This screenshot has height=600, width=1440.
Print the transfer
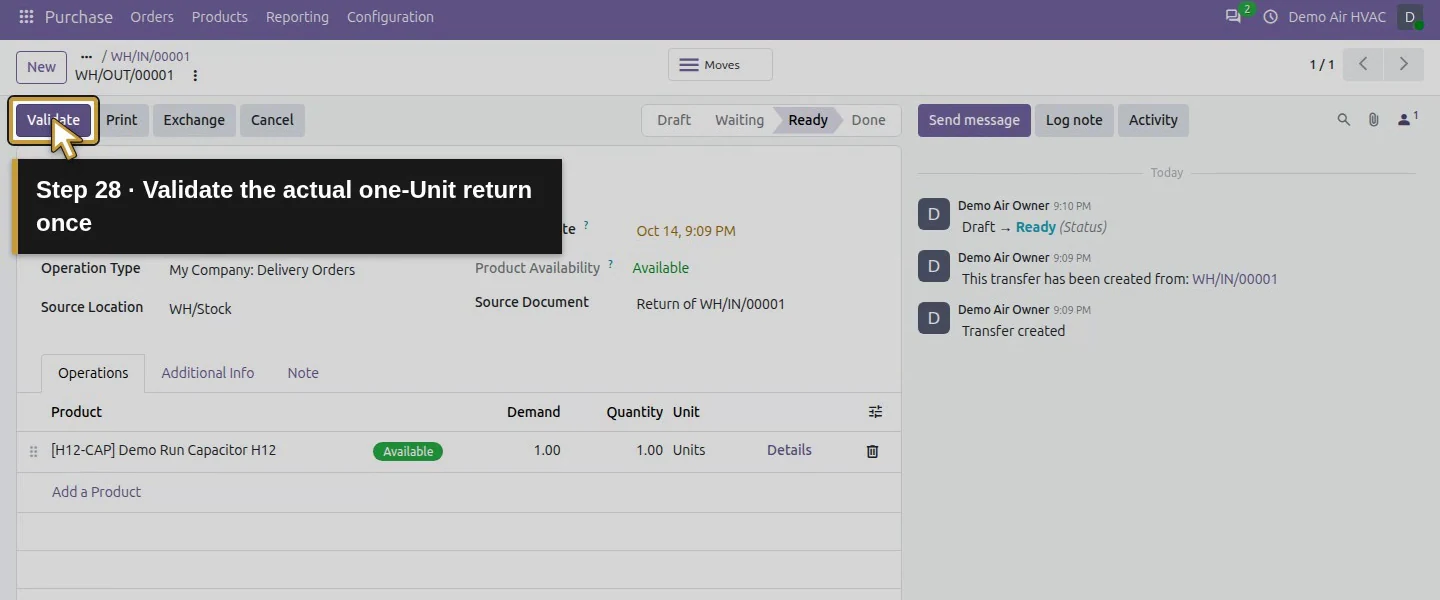122,120
